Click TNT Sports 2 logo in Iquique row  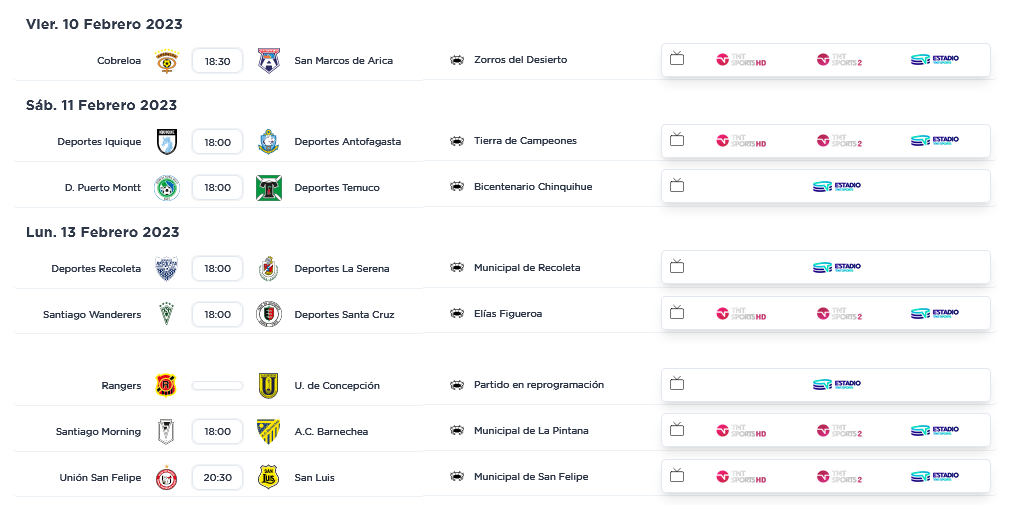pyautogui.click(x=839, y=141)
